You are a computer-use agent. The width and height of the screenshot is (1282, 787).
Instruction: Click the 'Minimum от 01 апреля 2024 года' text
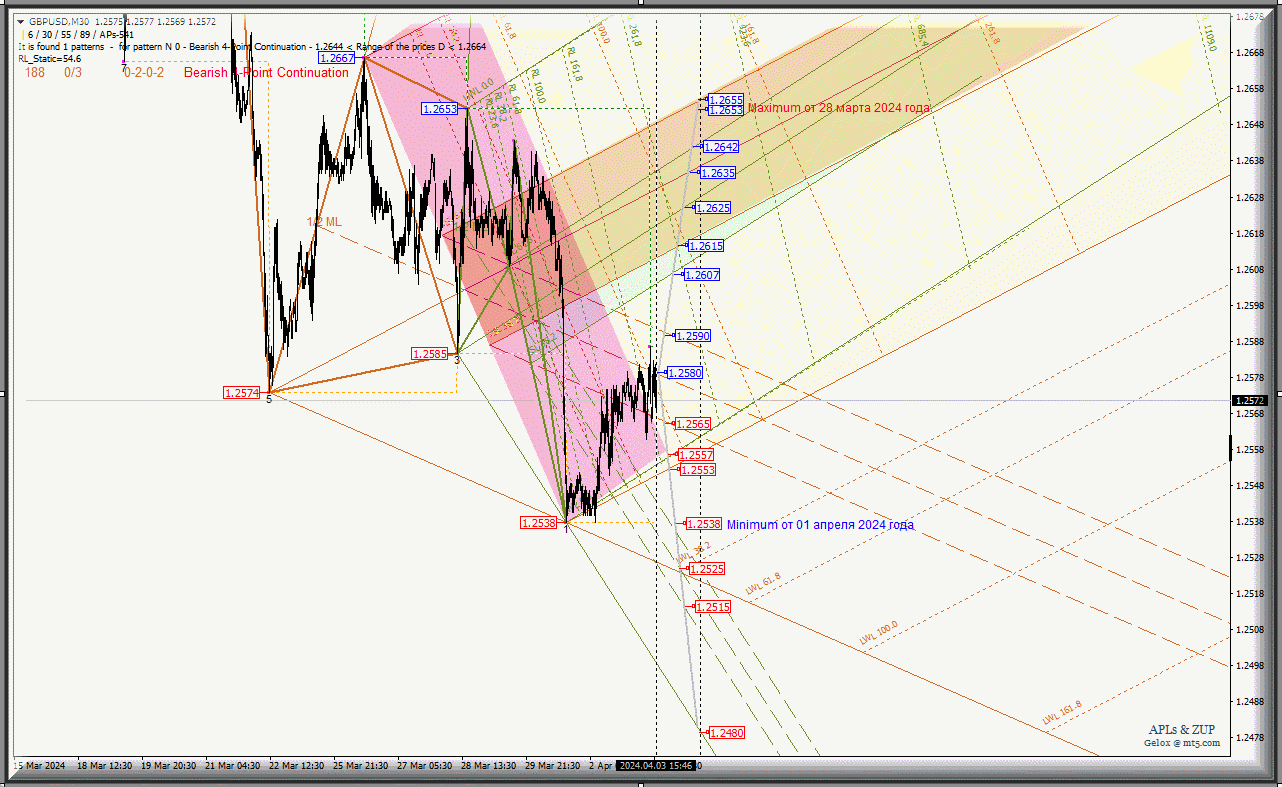pyautogui.click(x=820, y=525)
